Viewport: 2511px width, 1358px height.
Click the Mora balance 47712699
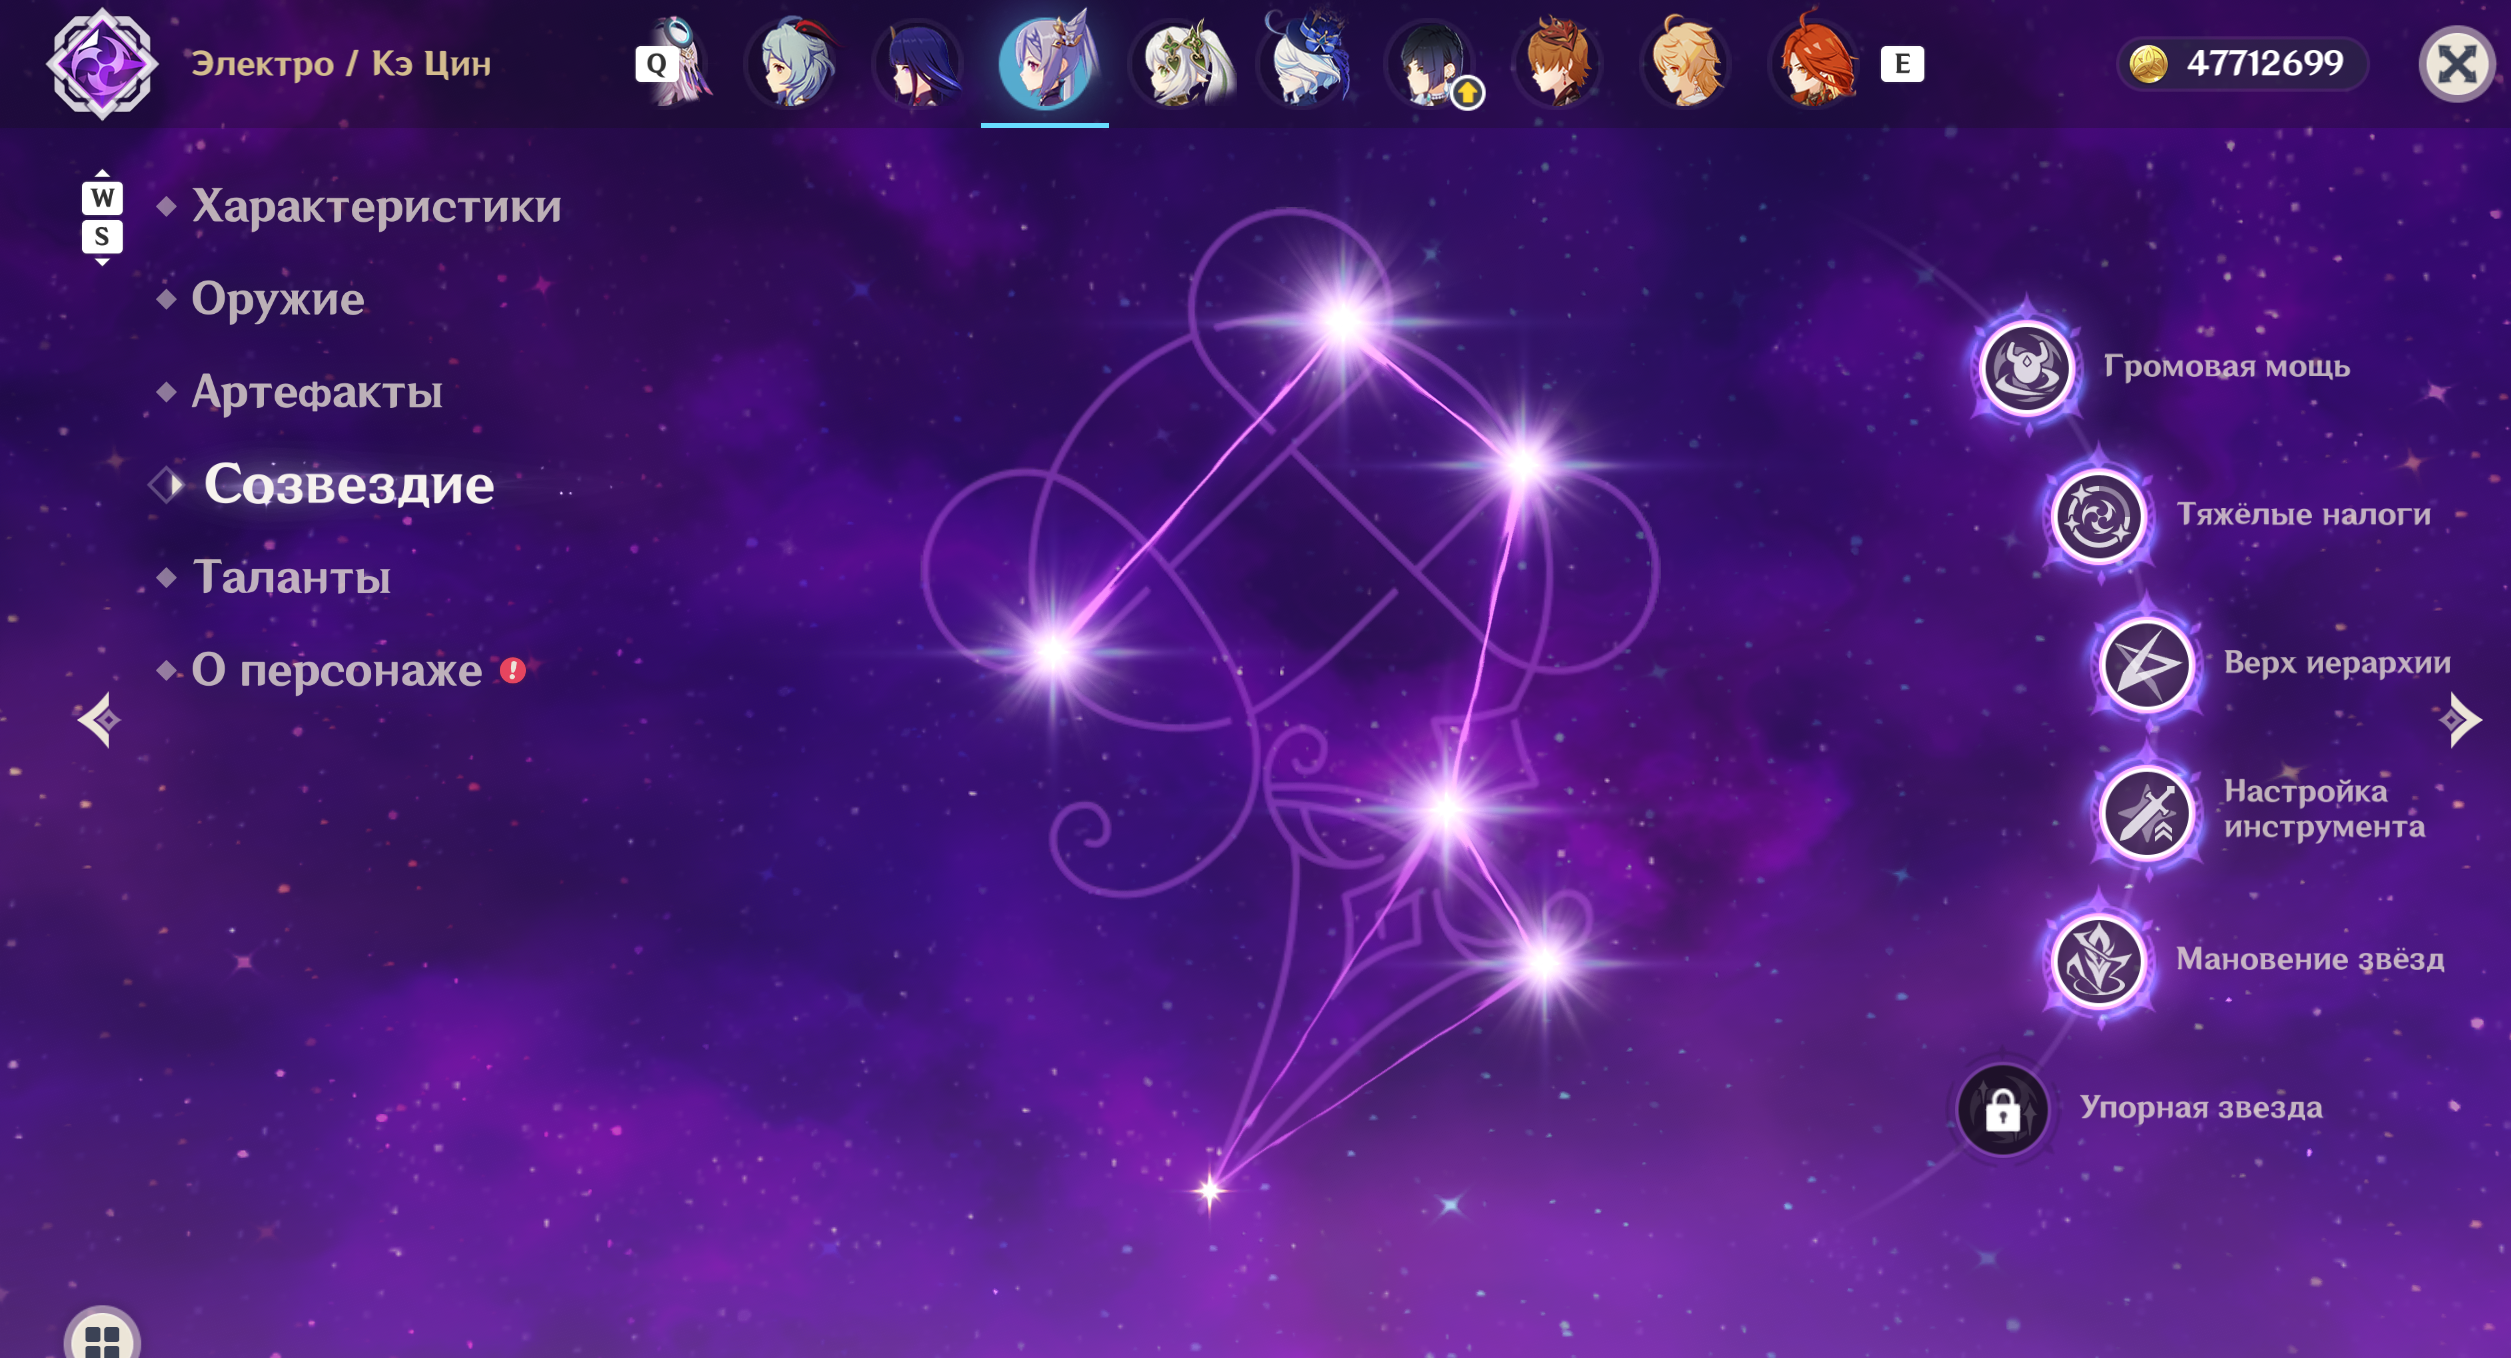tap(2265, 64)
